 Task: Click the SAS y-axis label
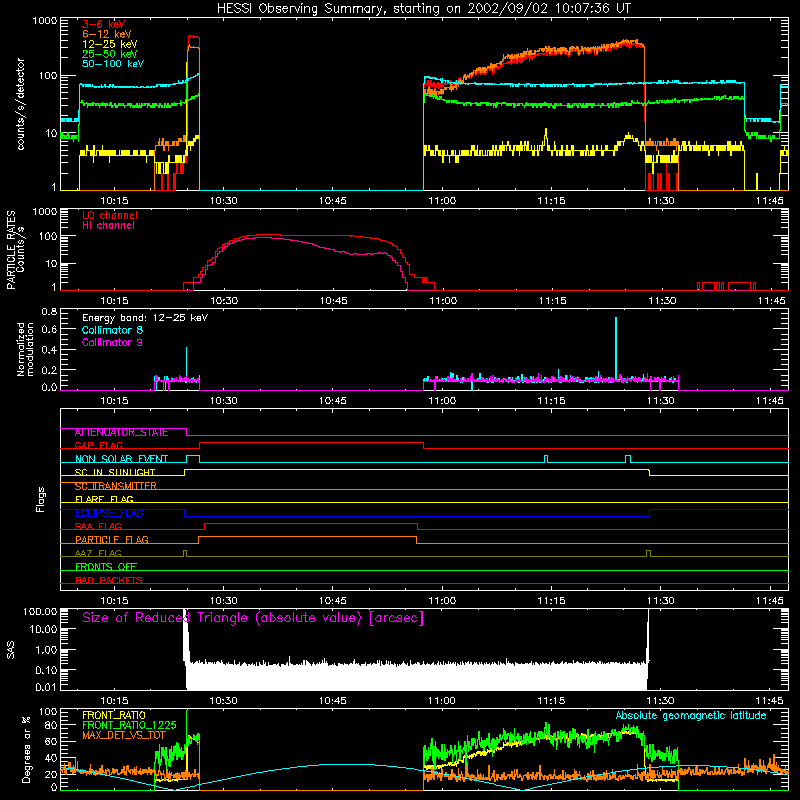coord(10,650)
